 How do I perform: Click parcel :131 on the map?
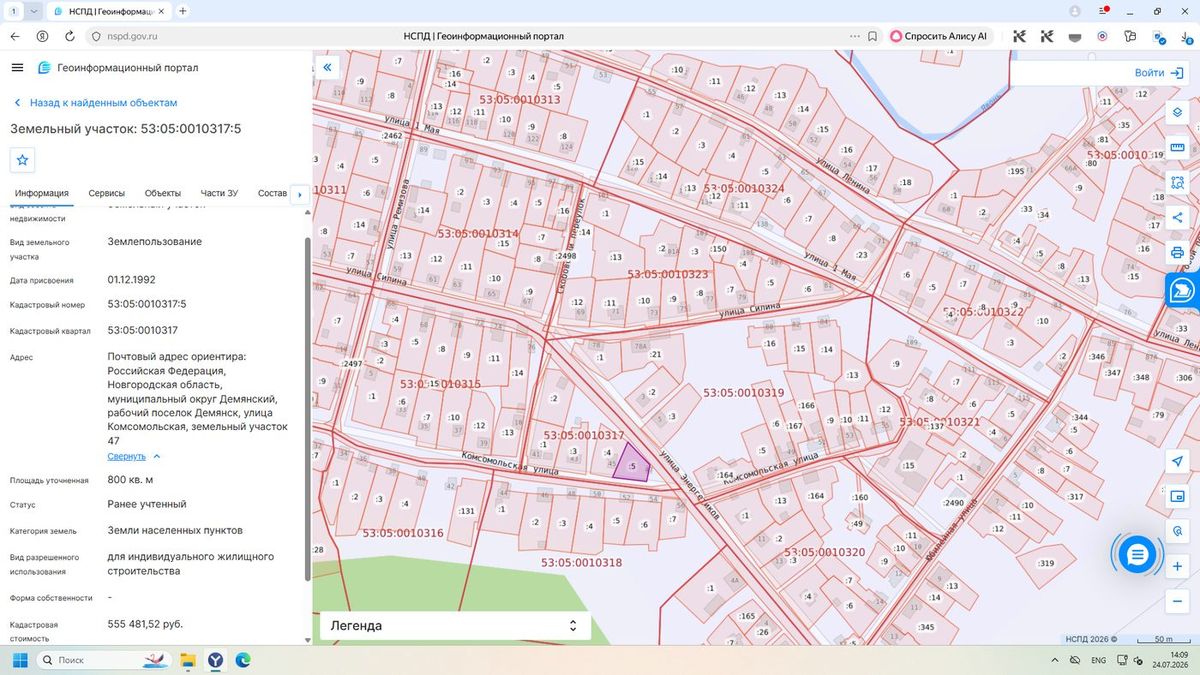467,511
